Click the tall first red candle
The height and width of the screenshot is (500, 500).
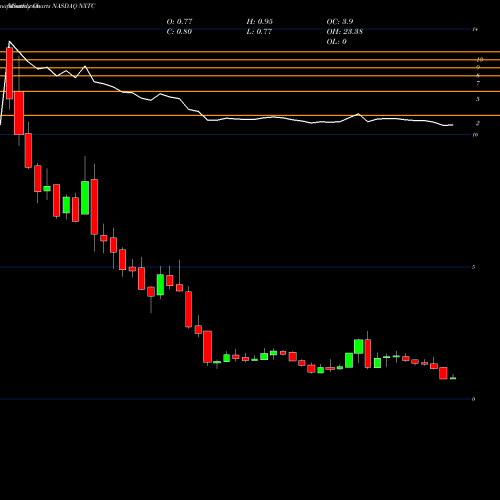click(9, 73)
